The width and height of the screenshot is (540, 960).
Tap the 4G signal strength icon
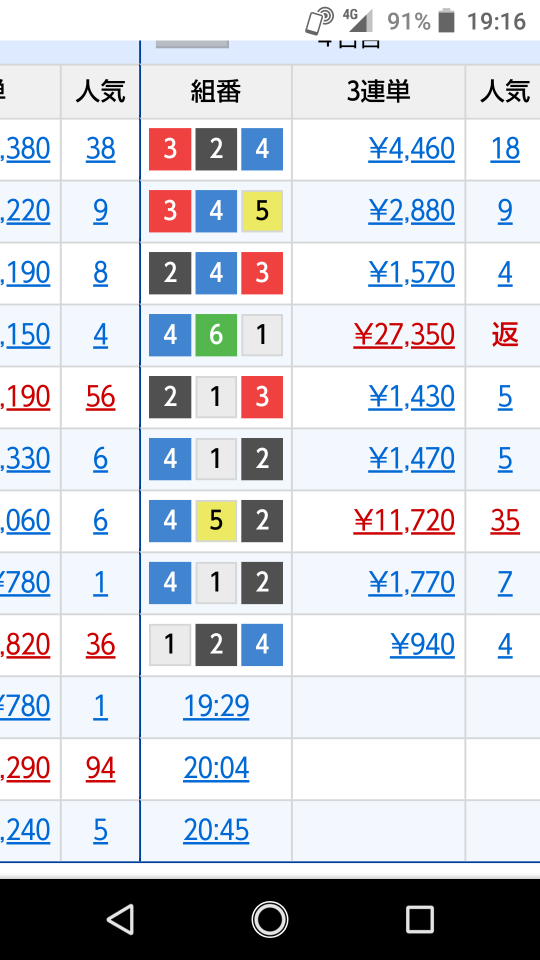tap(358, 20)
